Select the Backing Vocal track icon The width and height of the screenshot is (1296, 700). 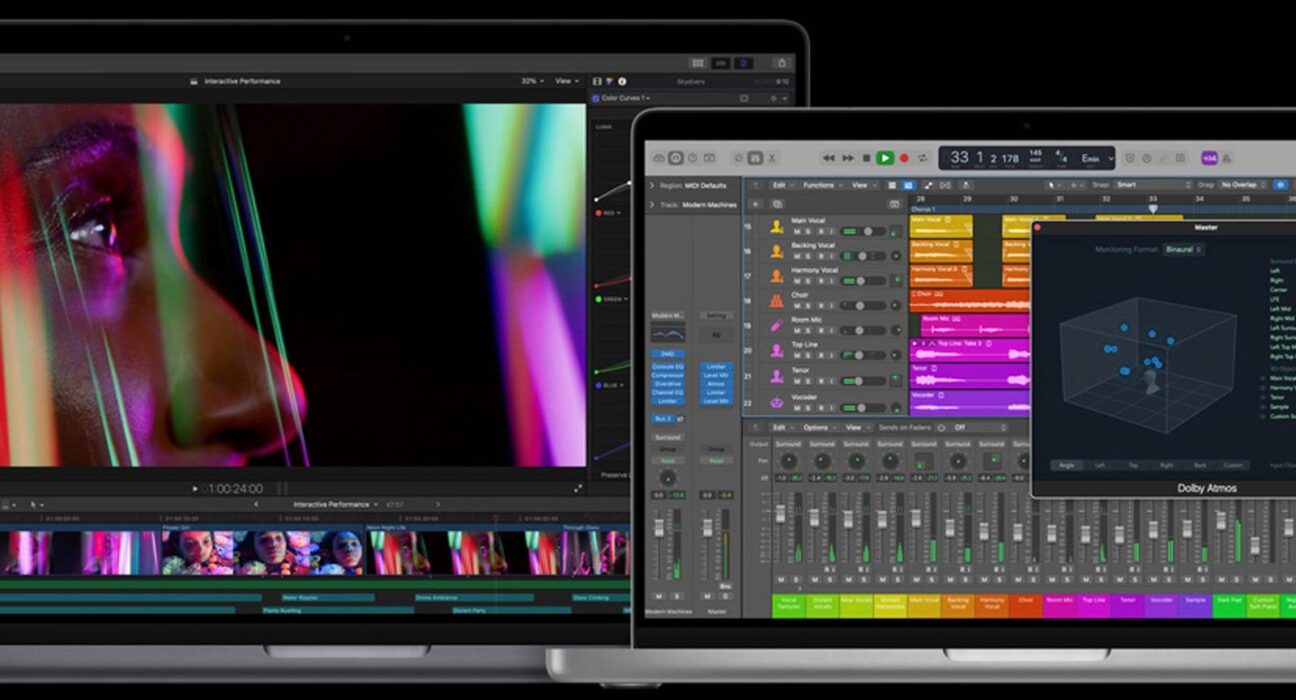coord(776,252)
